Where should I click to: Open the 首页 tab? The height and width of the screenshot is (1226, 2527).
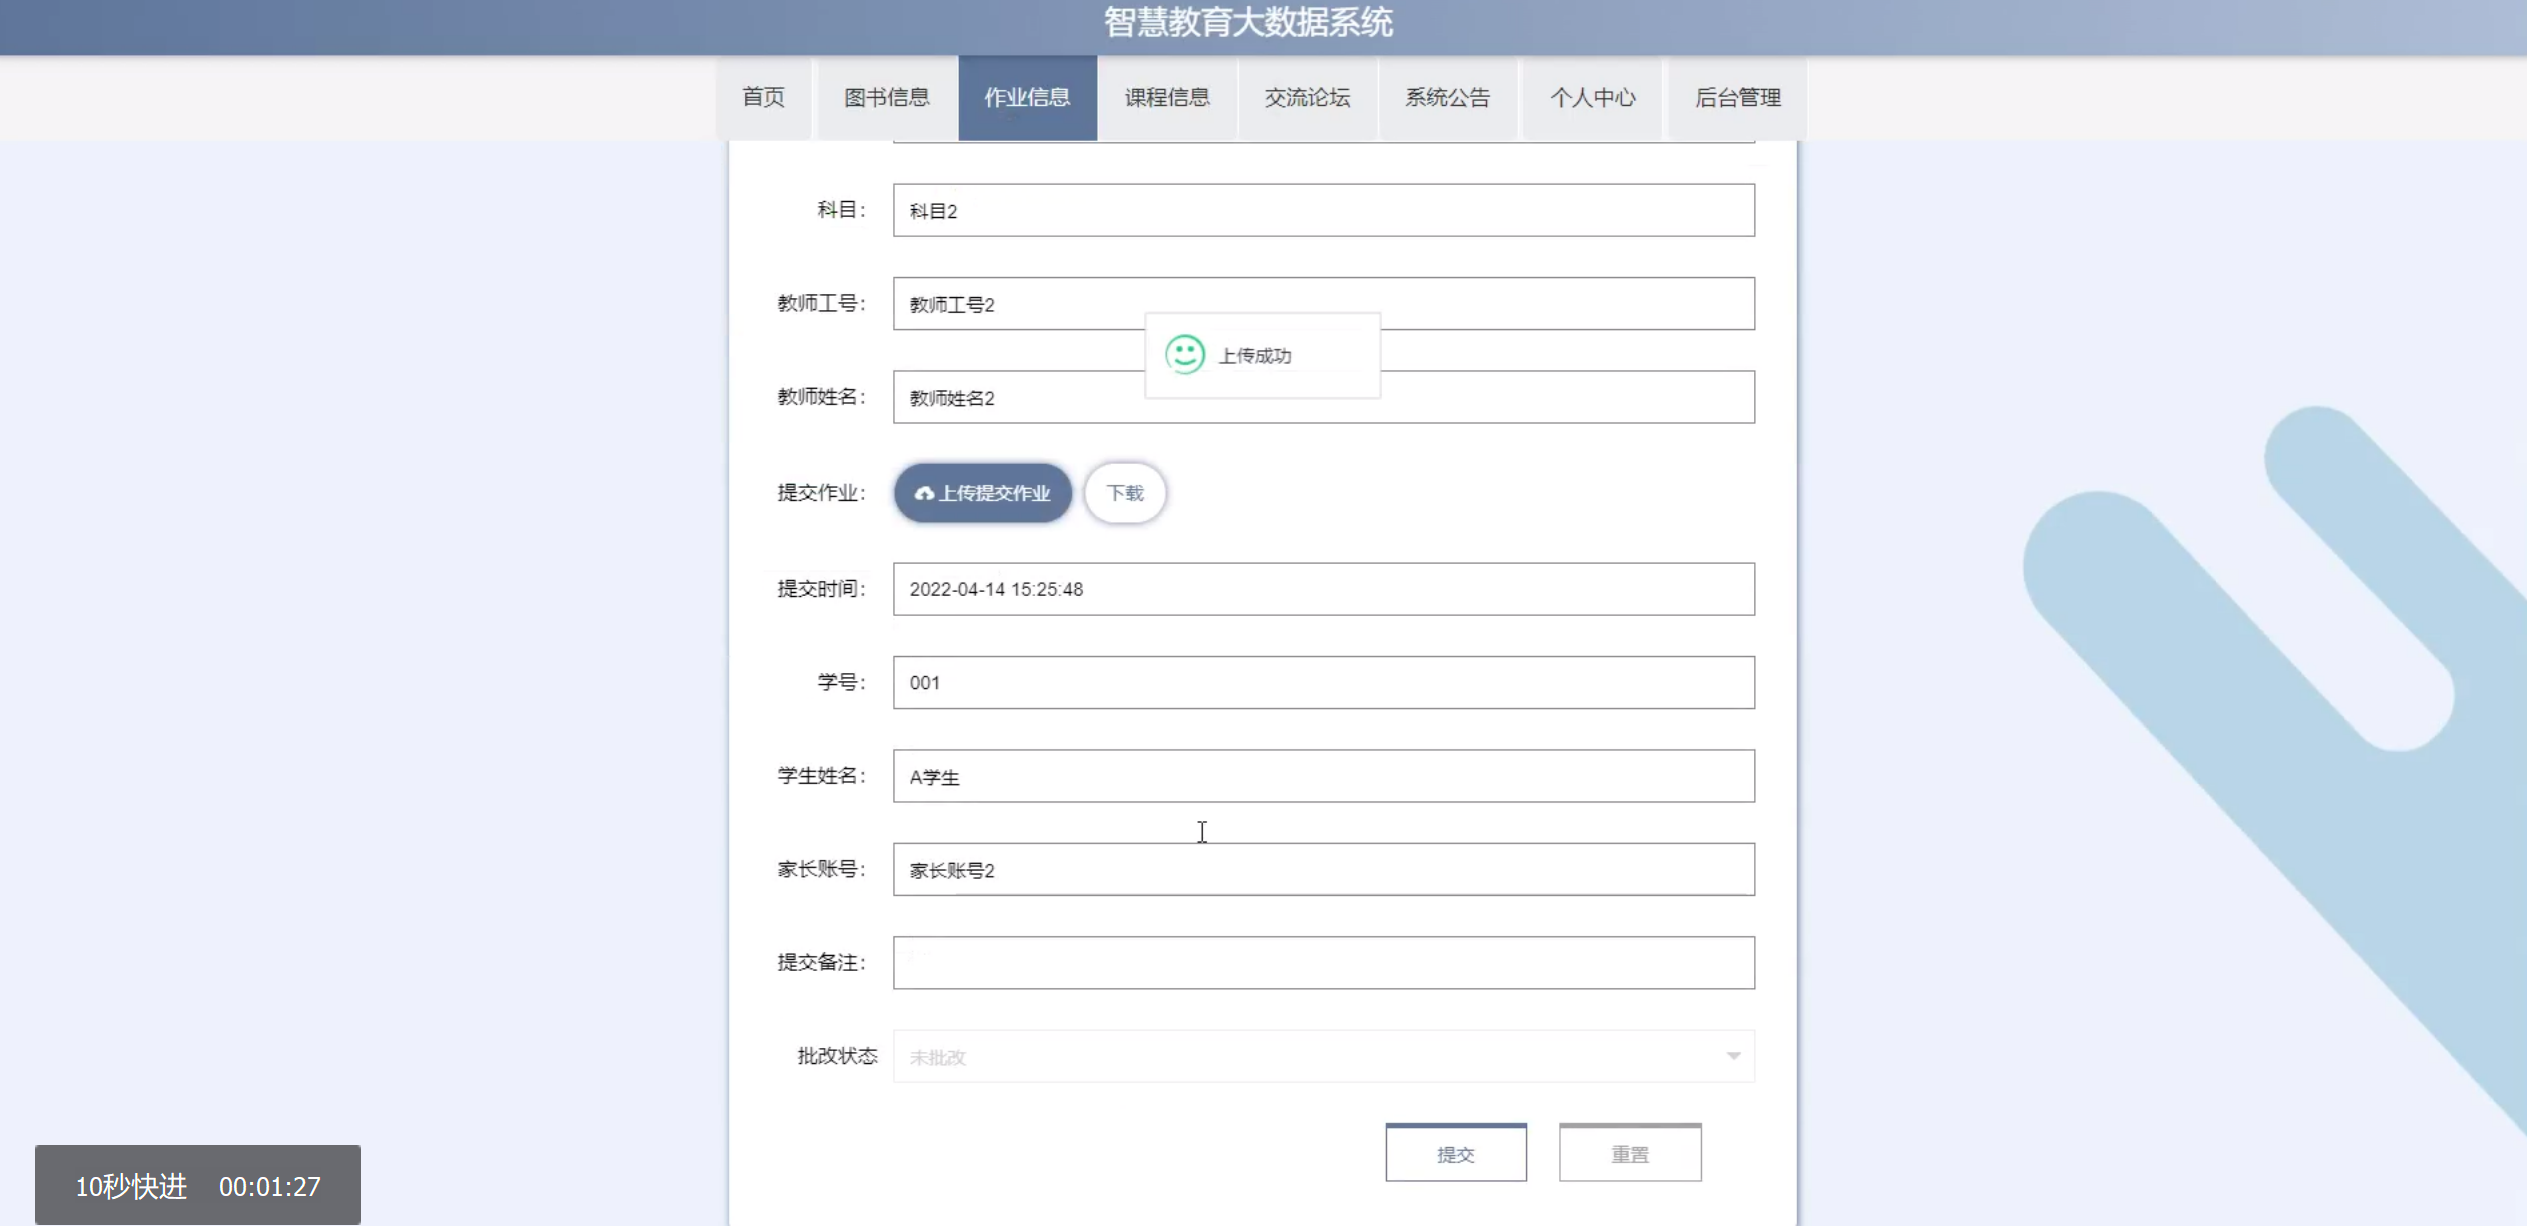tap(763, 97)
